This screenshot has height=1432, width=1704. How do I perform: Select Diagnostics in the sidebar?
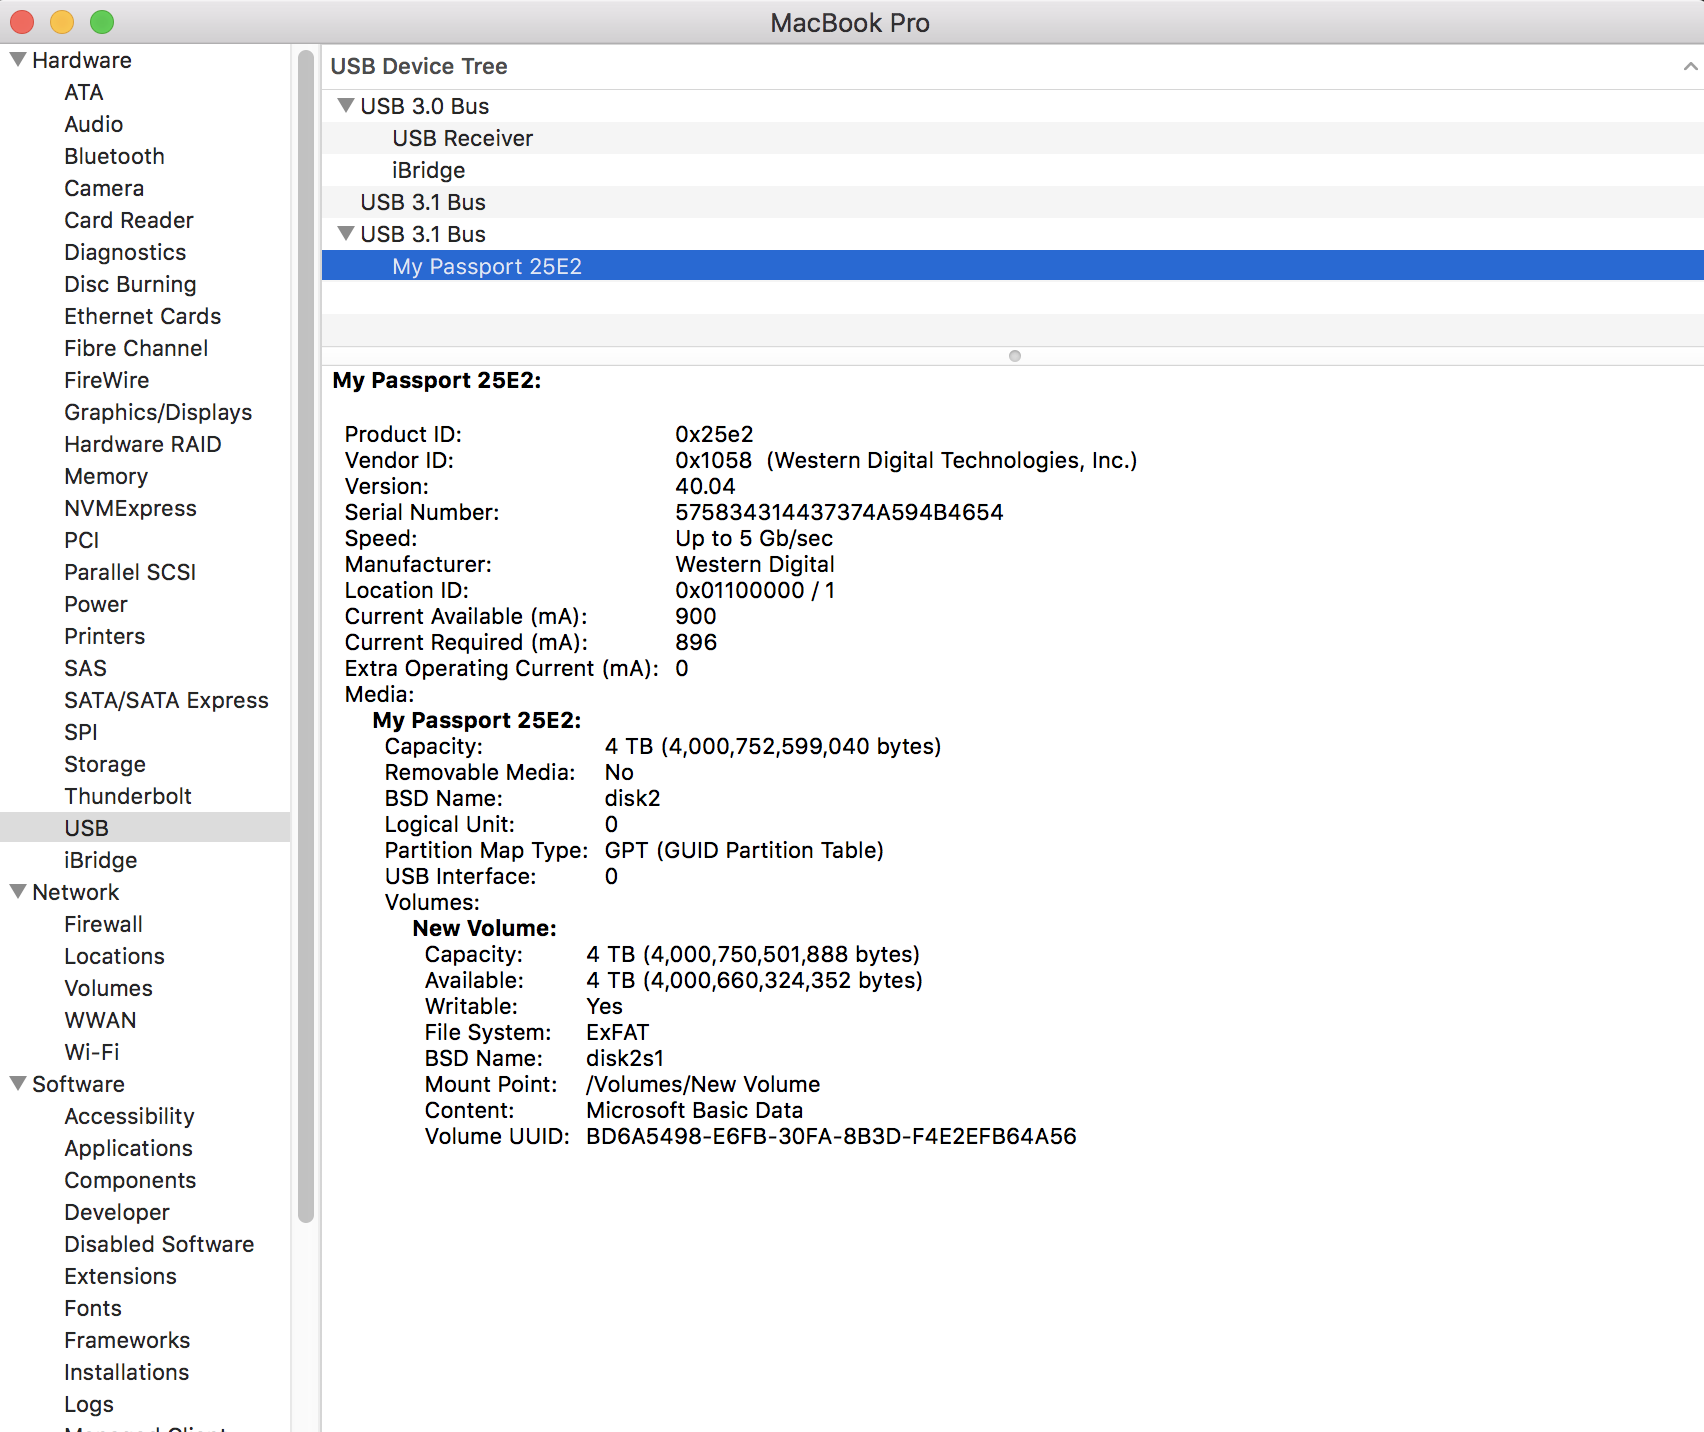pyautogui.click(x=125, y=252)
